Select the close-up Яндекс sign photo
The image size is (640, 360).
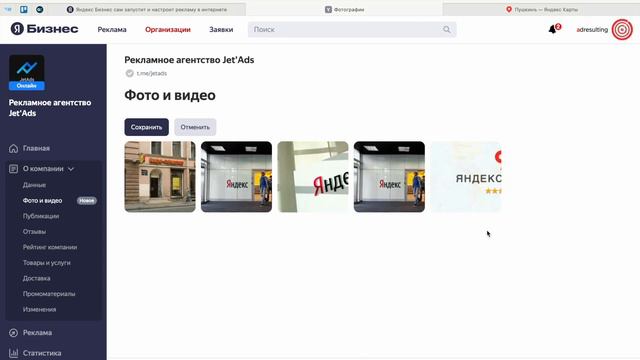pos(313,177)
